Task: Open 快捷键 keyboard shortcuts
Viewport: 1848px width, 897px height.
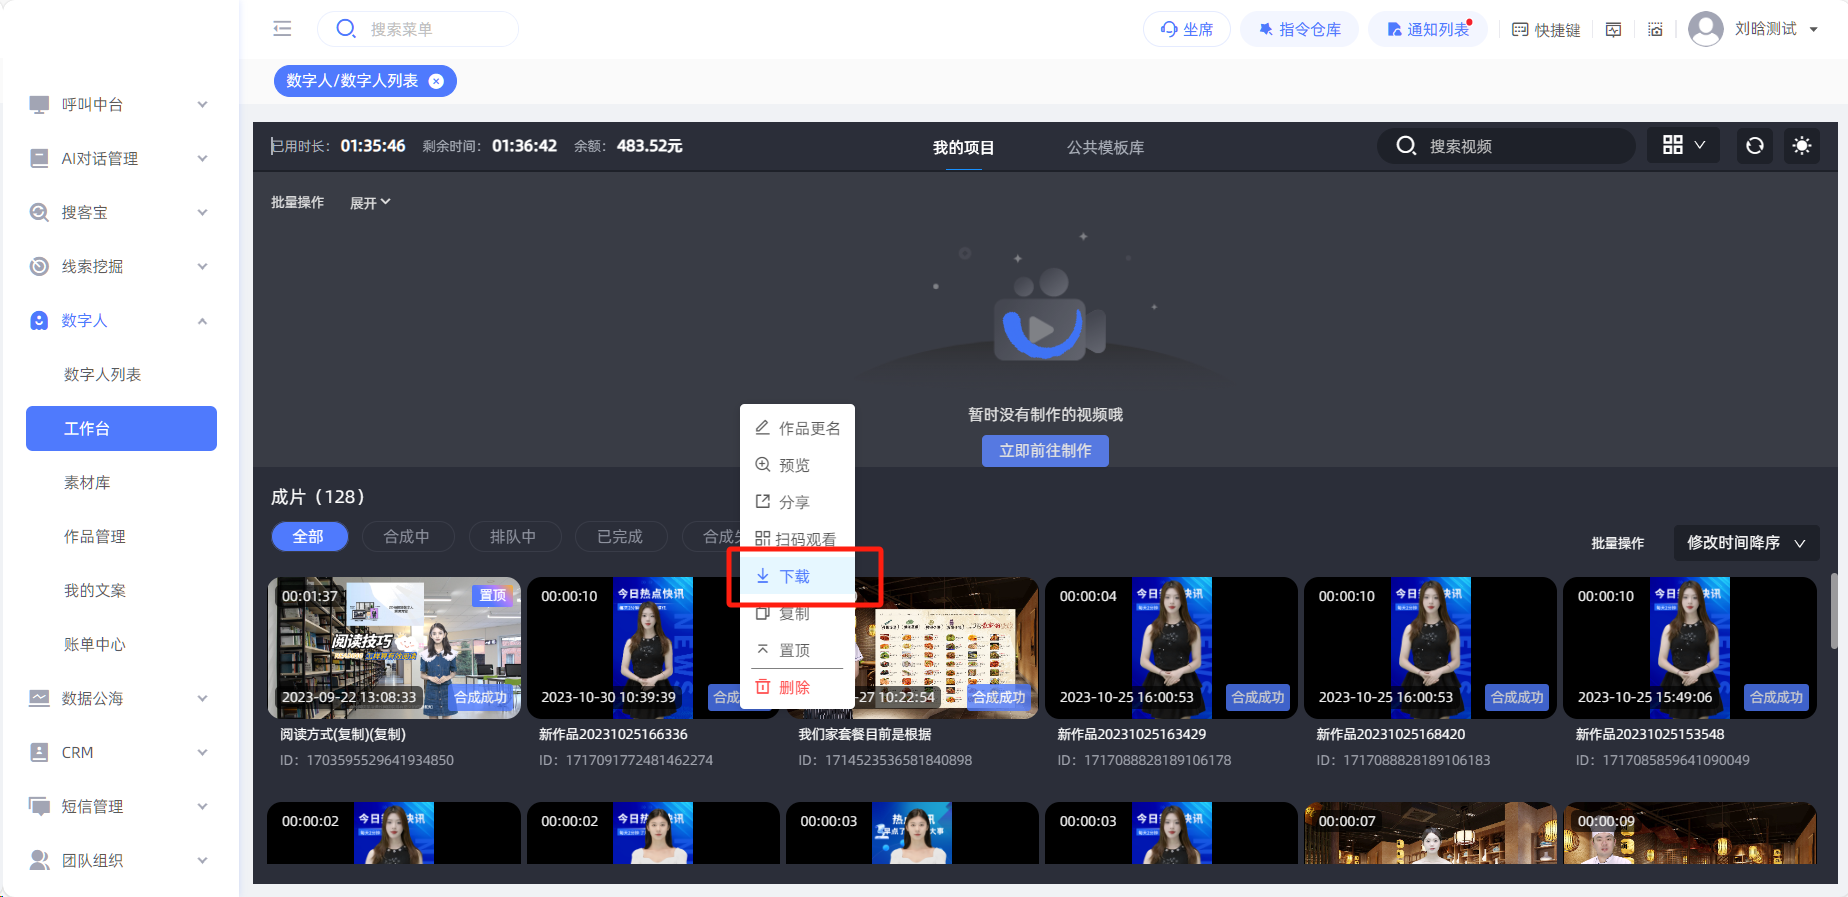Action: coord(1546,30)
